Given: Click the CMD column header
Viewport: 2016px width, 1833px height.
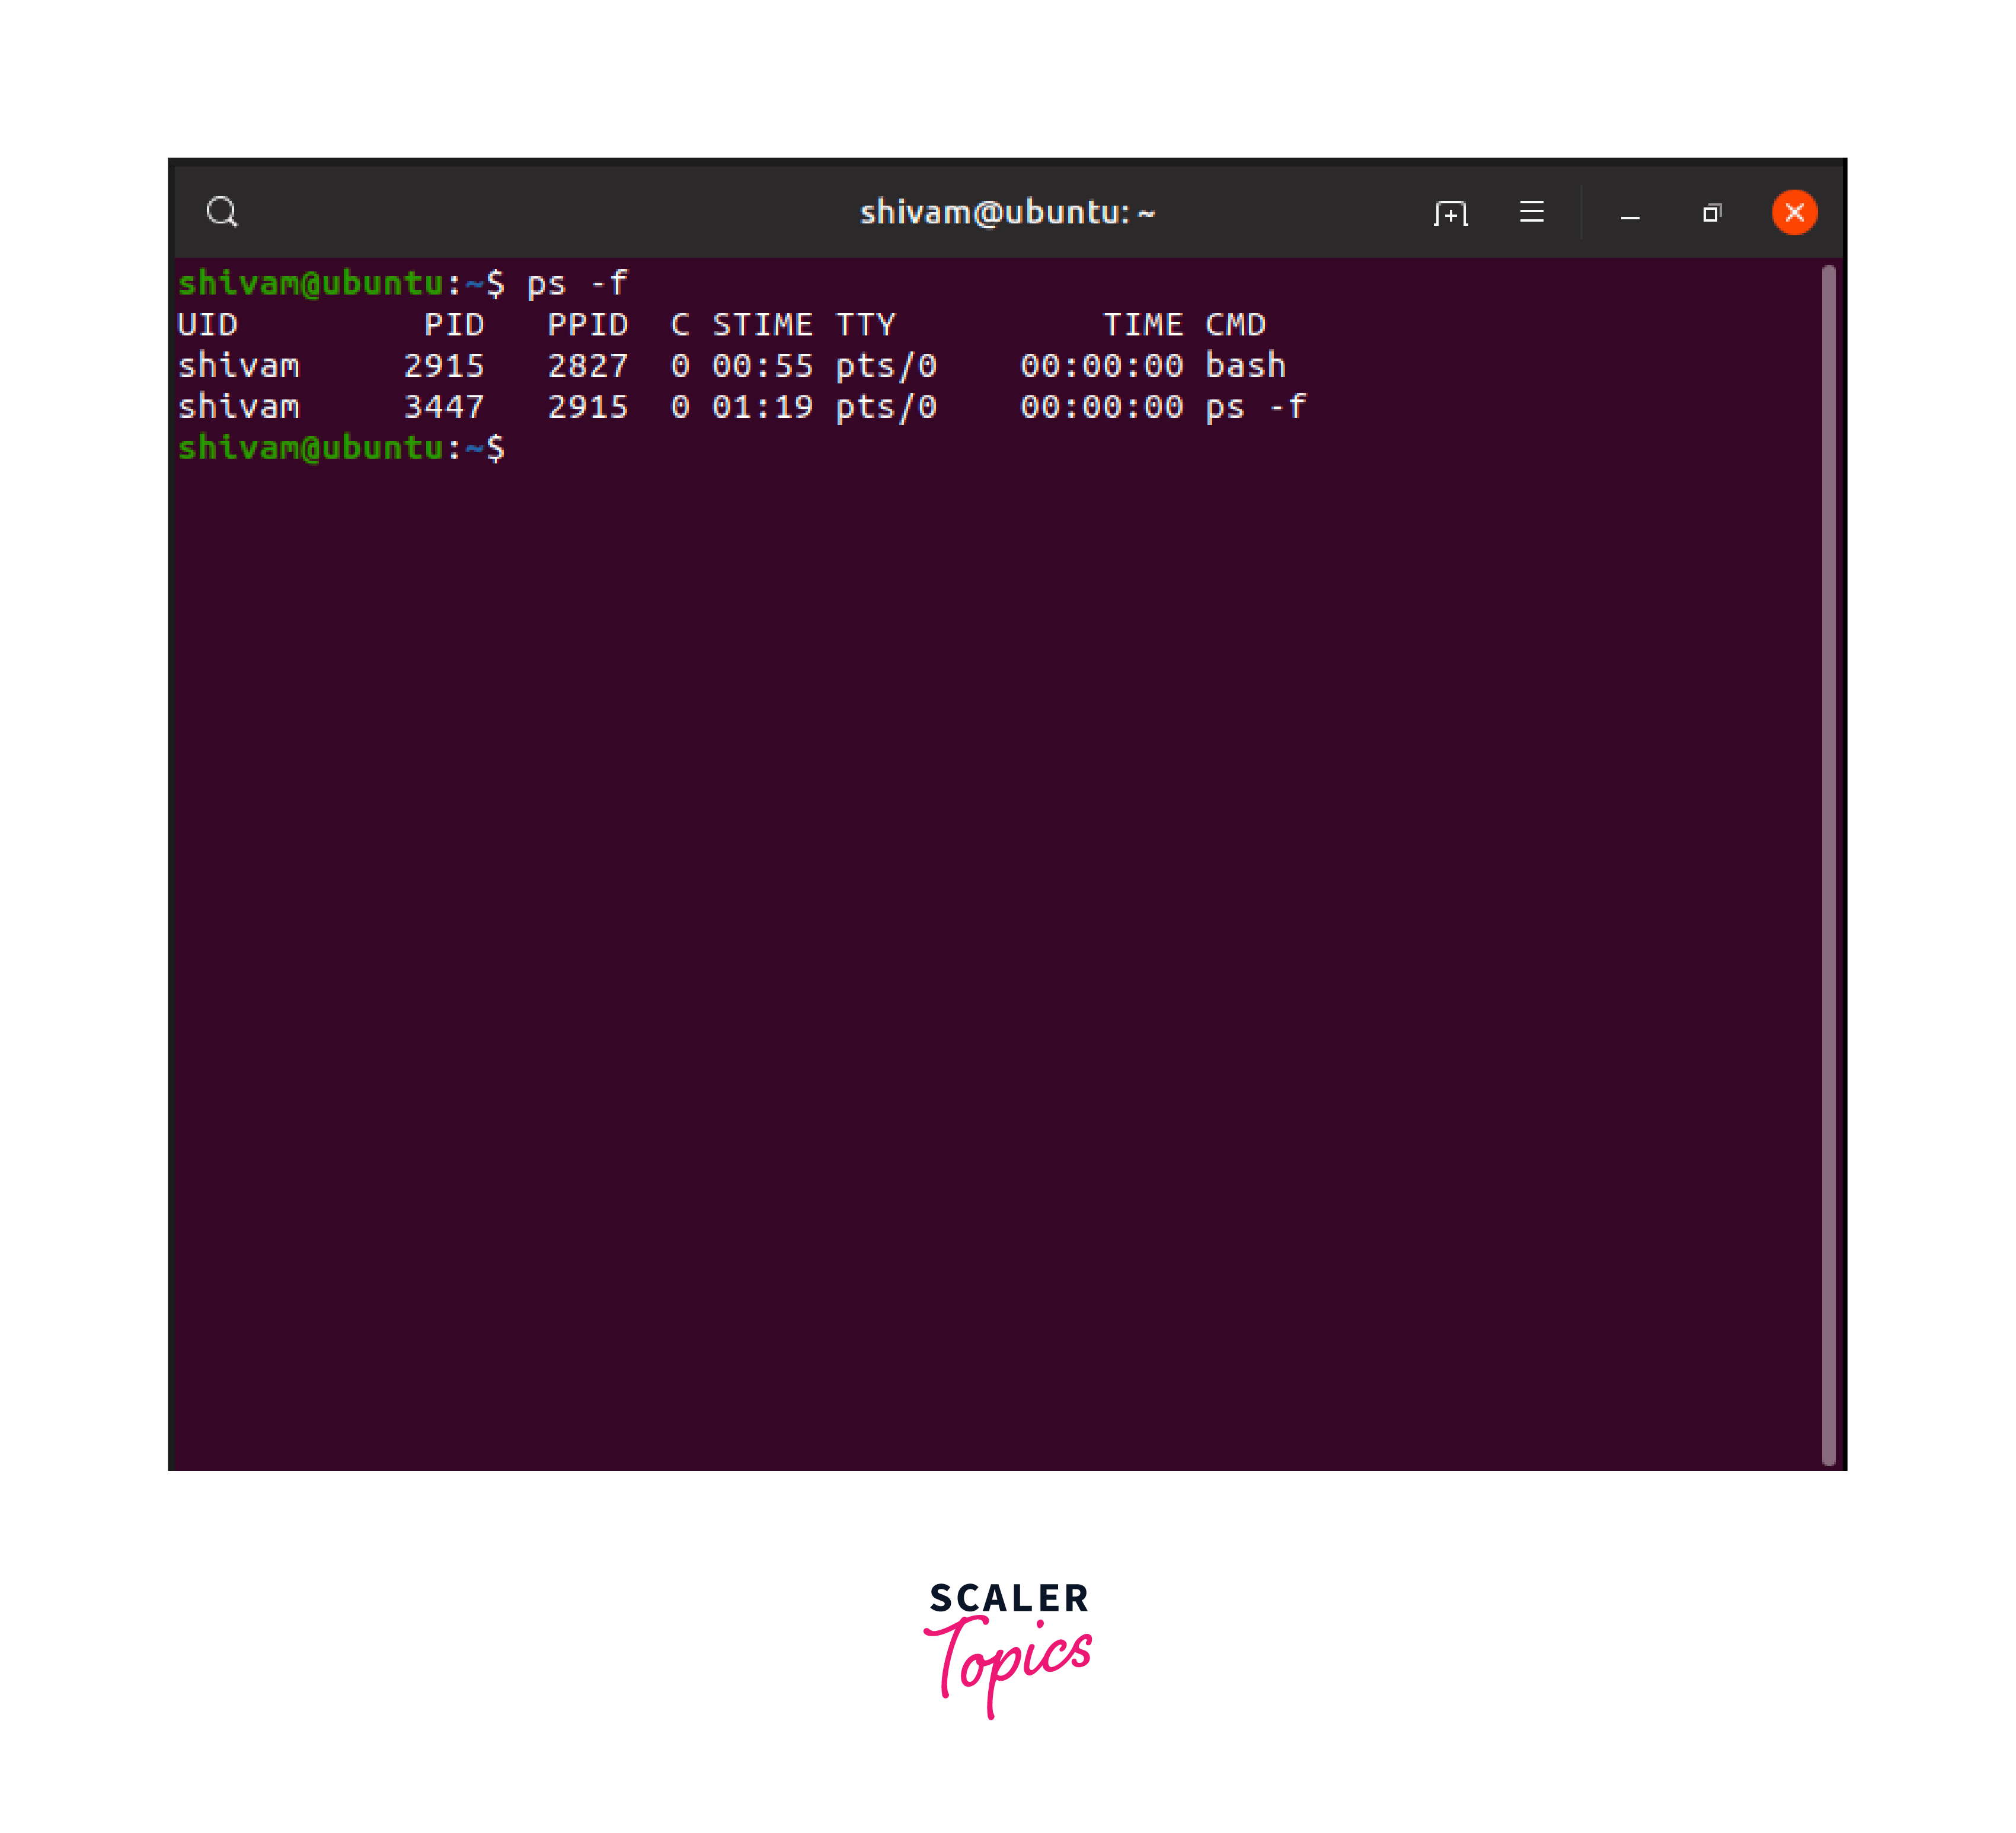Looking at the screenshot, I should tap(1235, 325).
